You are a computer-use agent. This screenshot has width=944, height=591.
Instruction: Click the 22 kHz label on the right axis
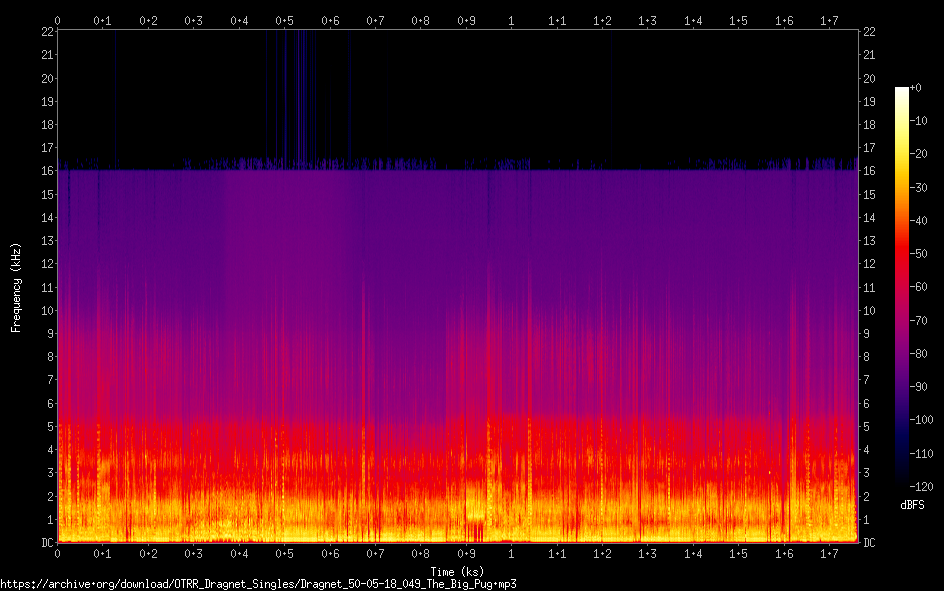pos(869,32)
